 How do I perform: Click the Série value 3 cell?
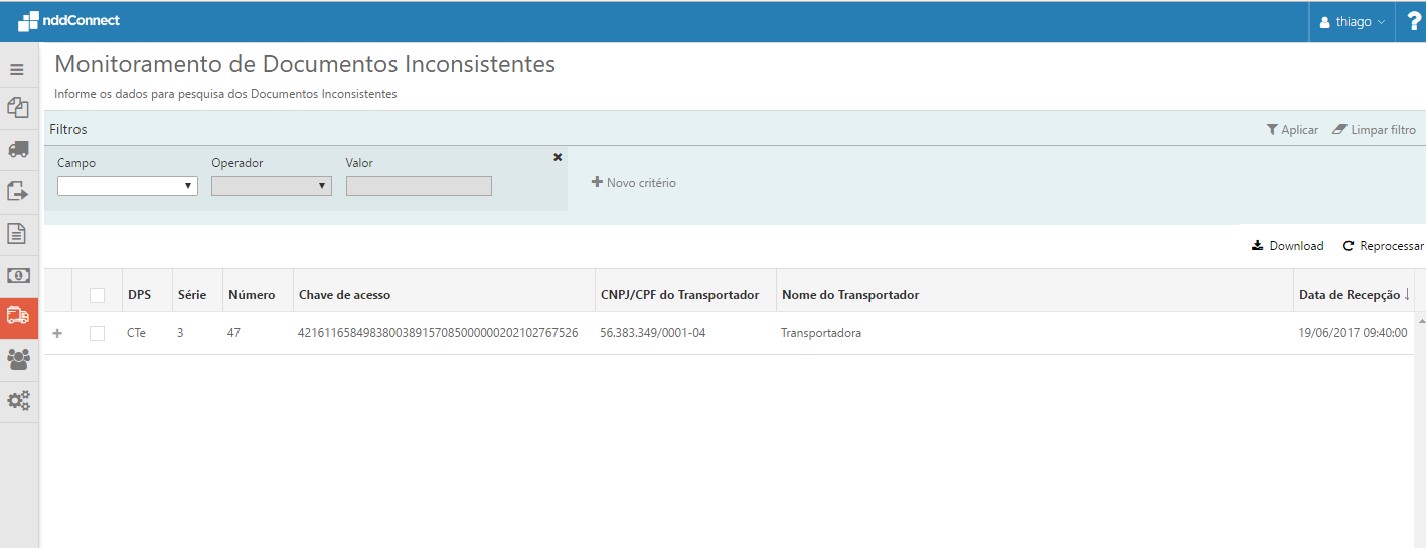180,333
